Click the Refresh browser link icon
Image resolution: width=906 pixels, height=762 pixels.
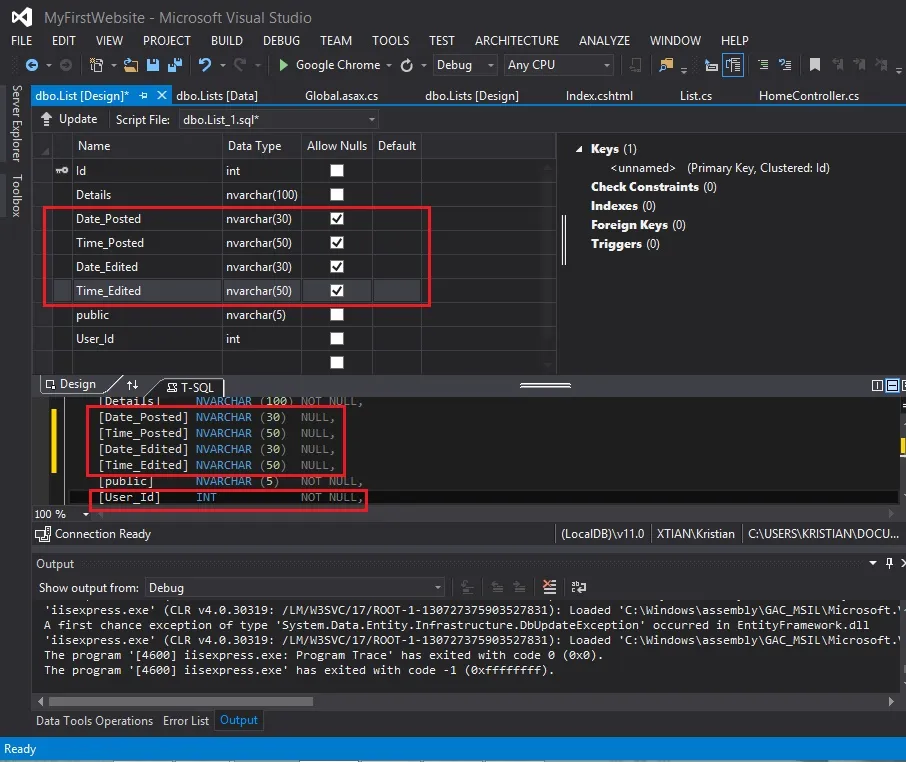[x=407, y=65]
